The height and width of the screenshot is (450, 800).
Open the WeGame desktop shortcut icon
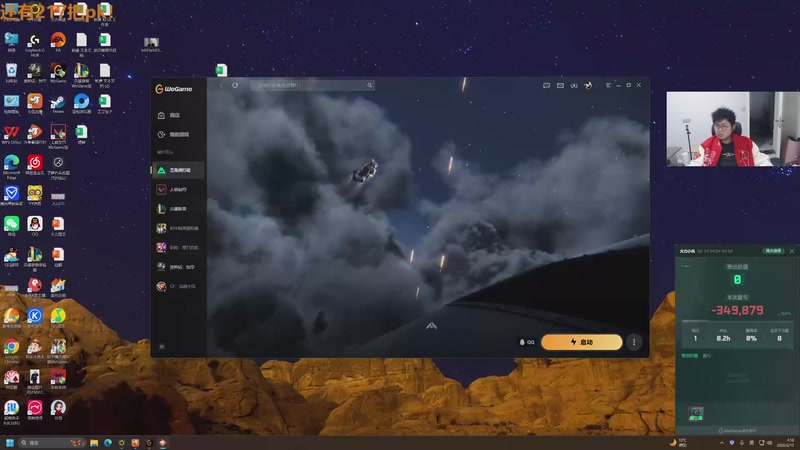pyautogui.click(x=58, y=73)
